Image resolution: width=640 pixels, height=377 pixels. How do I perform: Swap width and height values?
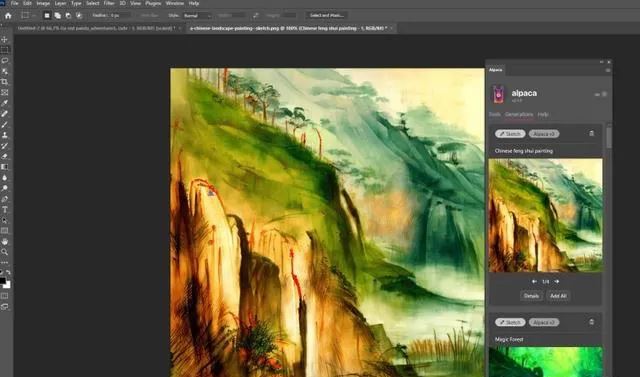(x=256, y=16)
